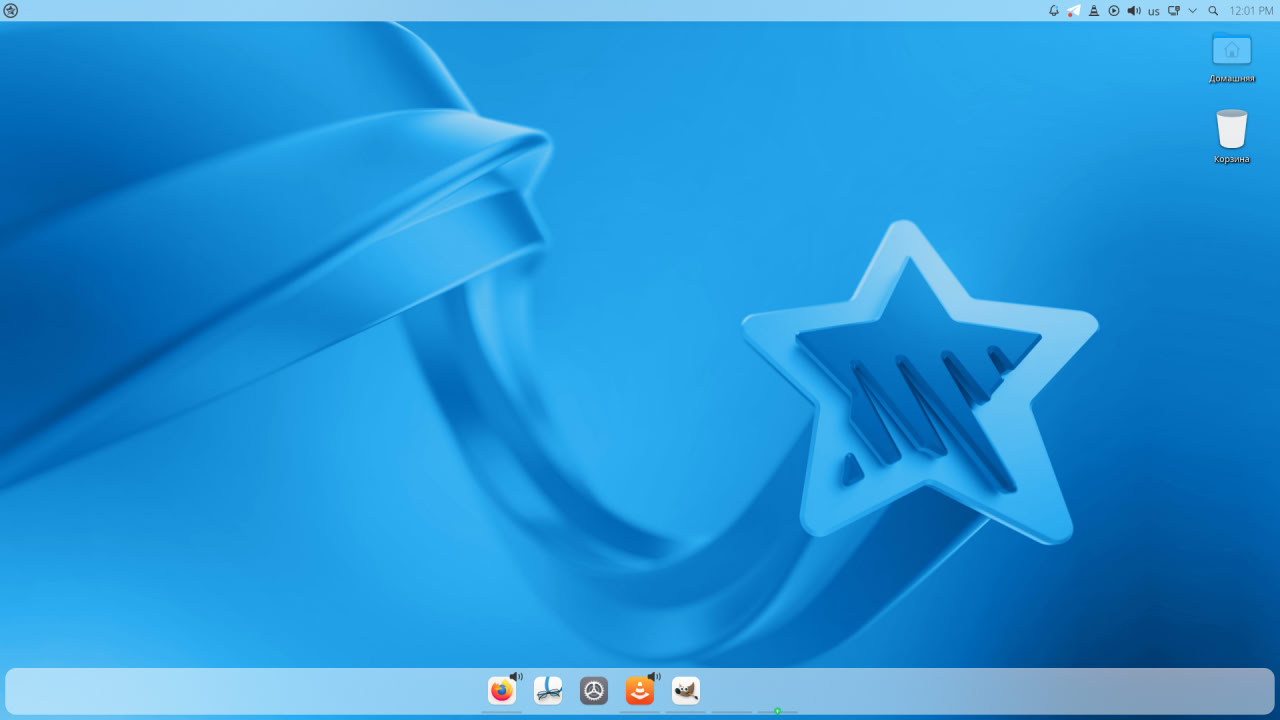Open the 12:01 PM clock calendar

pos(1251,11)
